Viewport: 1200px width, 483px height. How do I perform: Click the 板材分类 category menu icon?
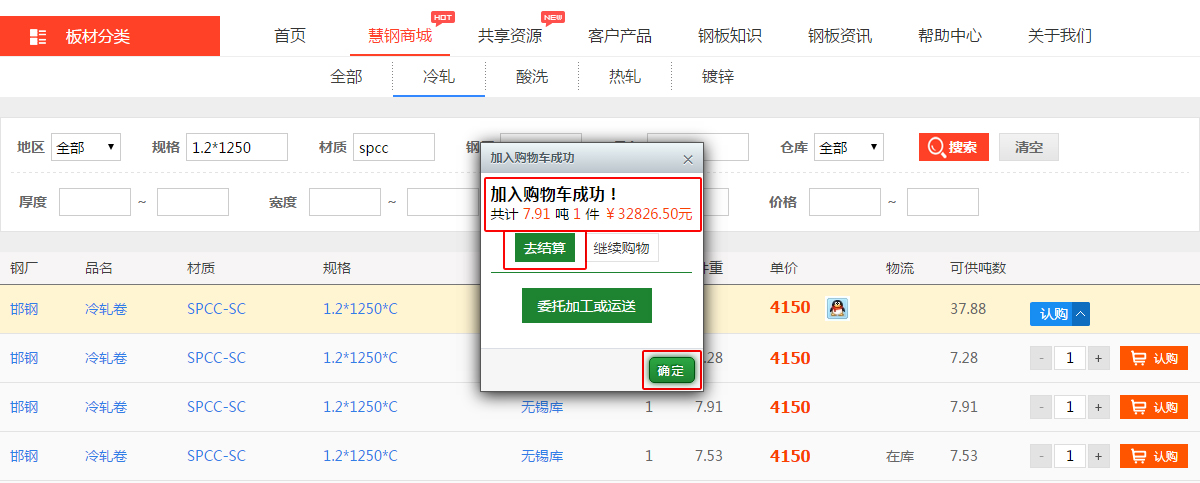[38, 37]
